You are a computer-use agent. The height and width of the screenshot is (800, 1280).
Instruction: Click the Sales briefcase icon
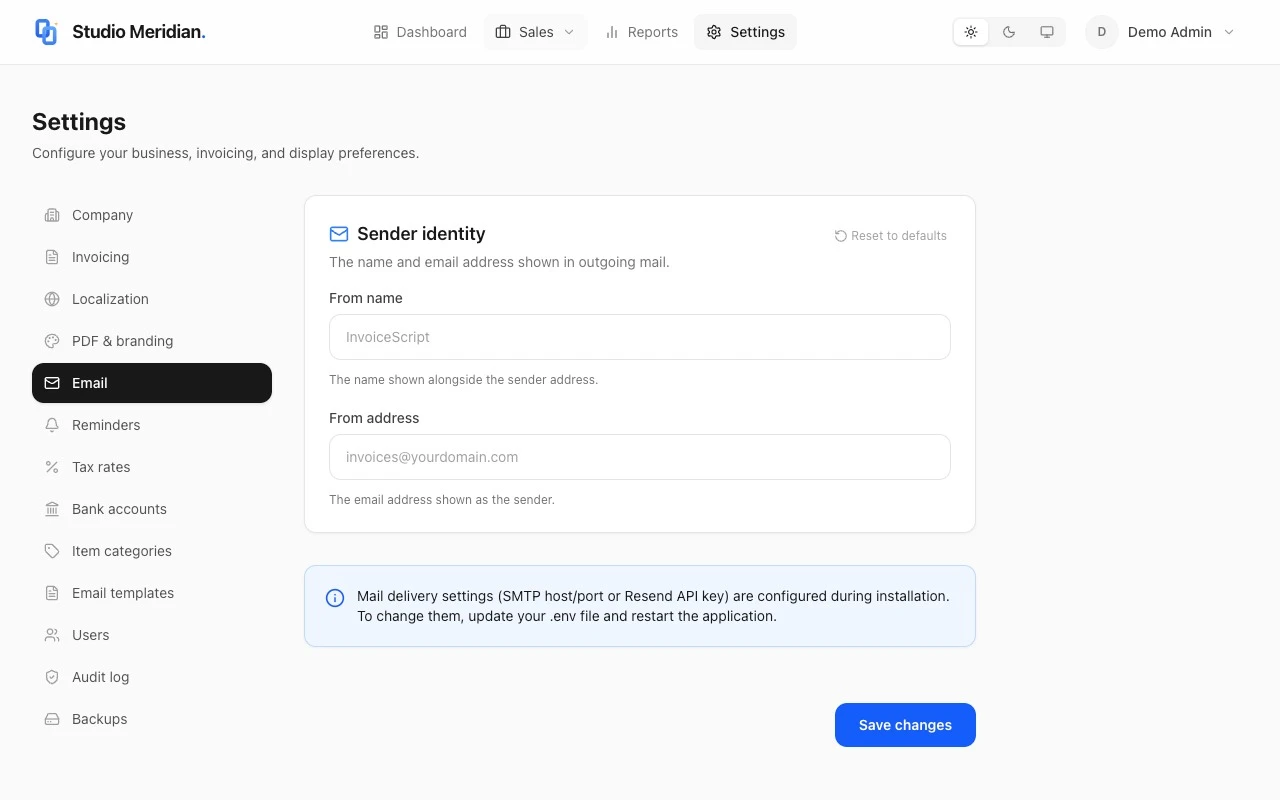pos(503,32)
